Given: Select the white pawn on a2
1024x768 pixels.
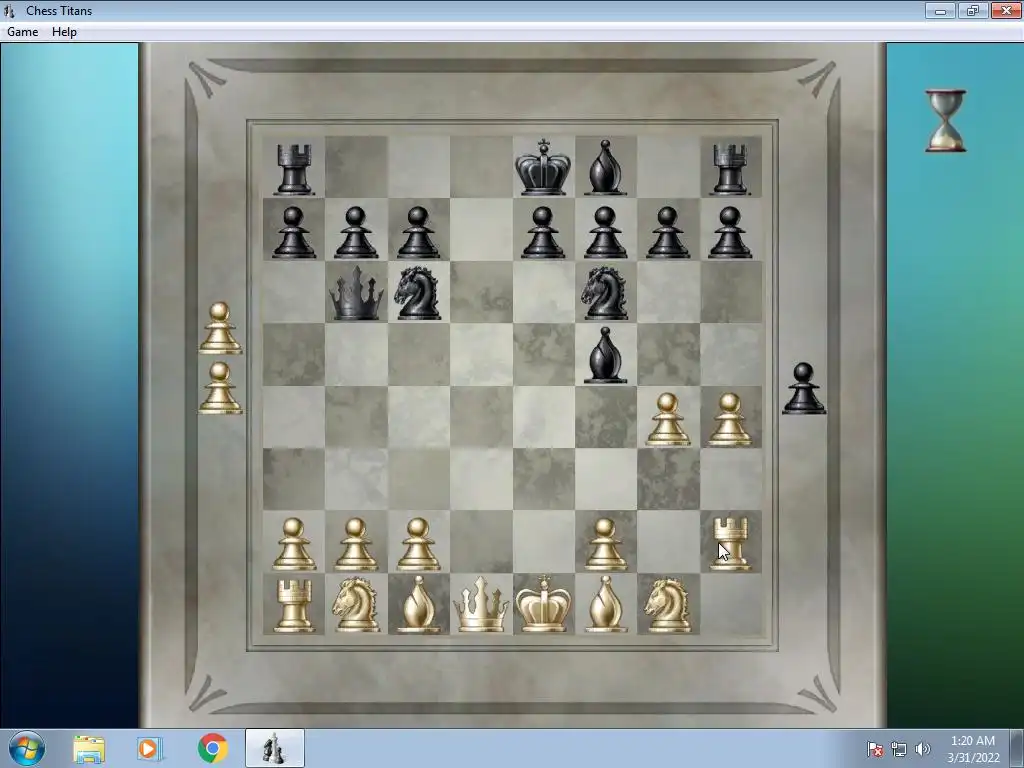Looking at the screenshot, I should pyautogui.click(x=293, y=544).
